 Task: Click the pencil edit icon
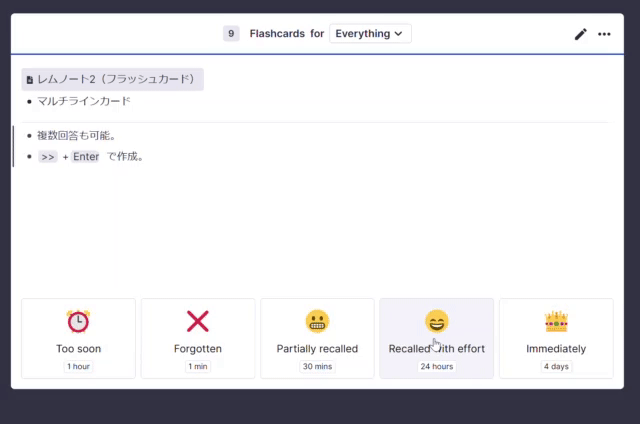pos(581,34)
